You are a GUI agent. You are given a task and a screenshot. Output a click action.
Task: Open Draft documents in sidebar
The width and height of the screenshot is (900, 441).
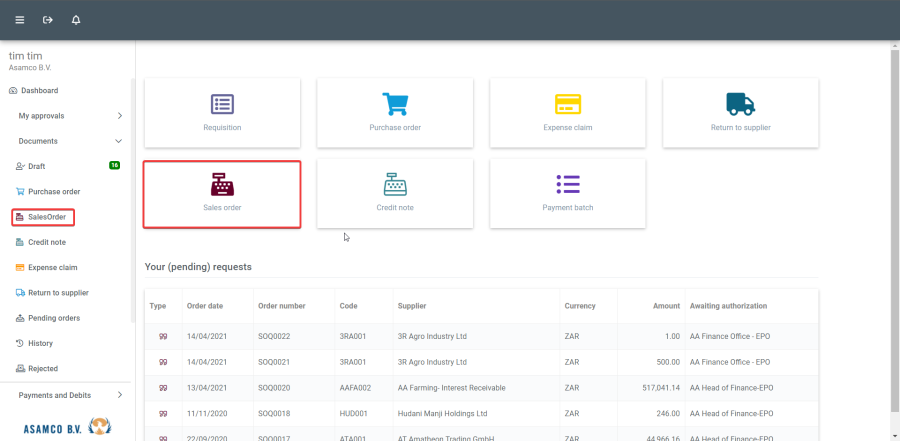36,166
